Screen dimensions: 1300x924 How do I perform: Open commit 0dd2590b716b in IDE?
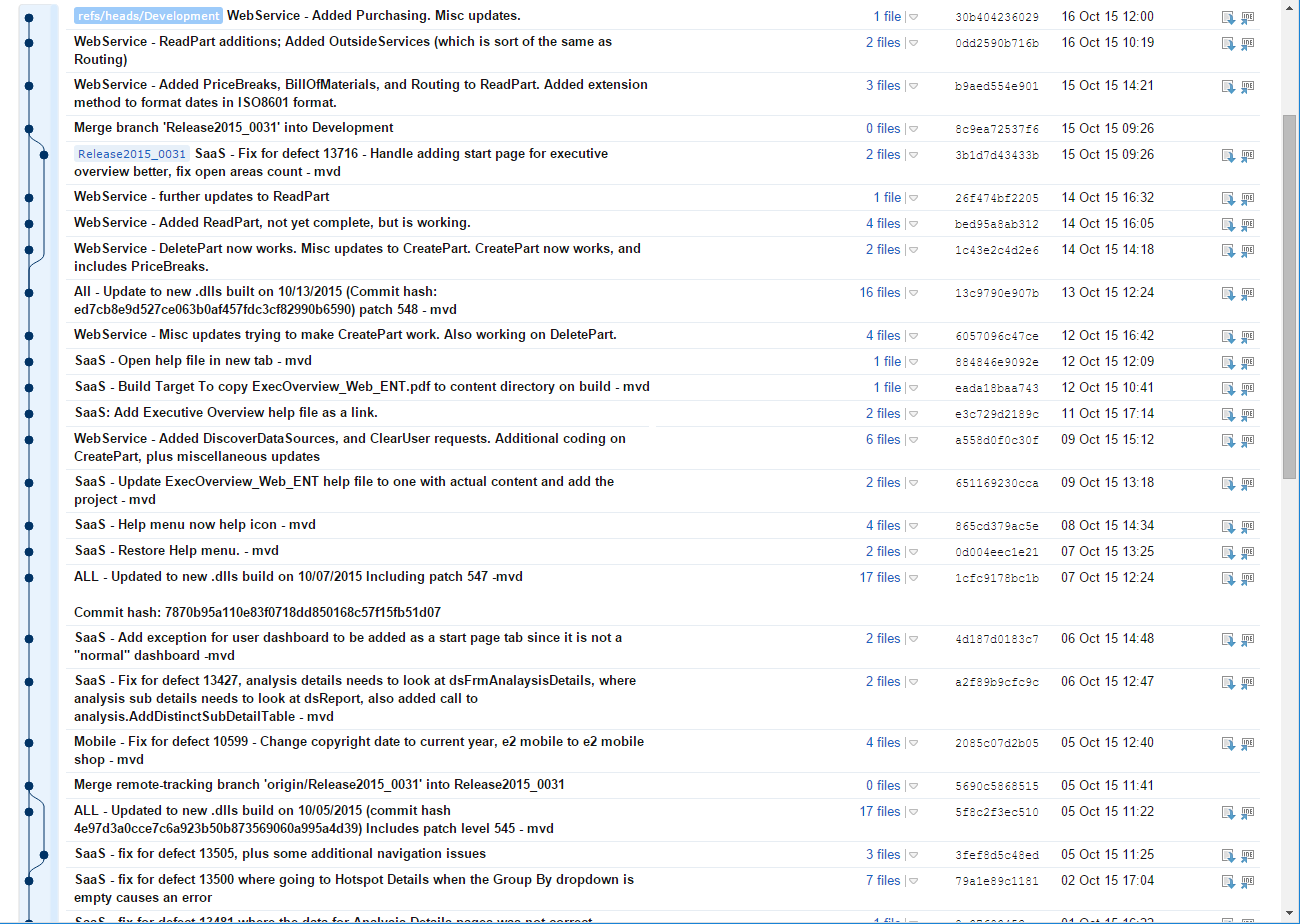click(x=1247, y=44)
